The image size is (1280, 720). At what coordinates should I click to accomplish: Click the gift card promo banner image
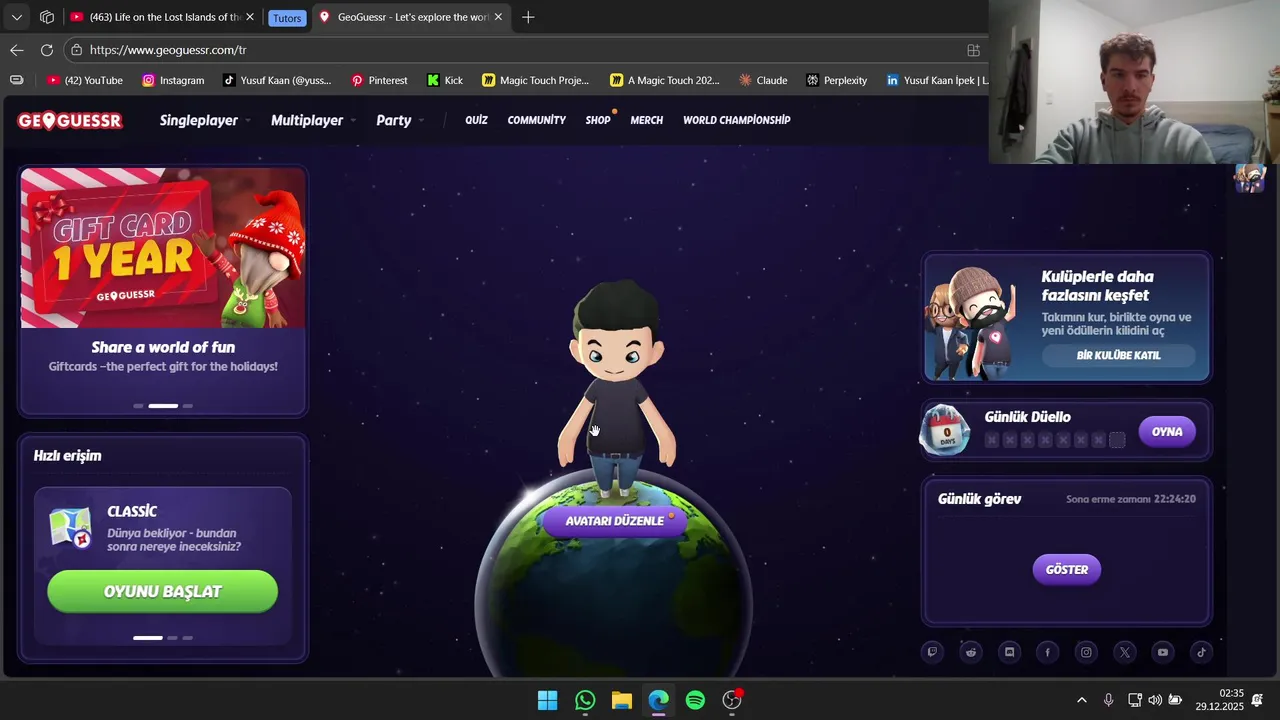(163, 247)
